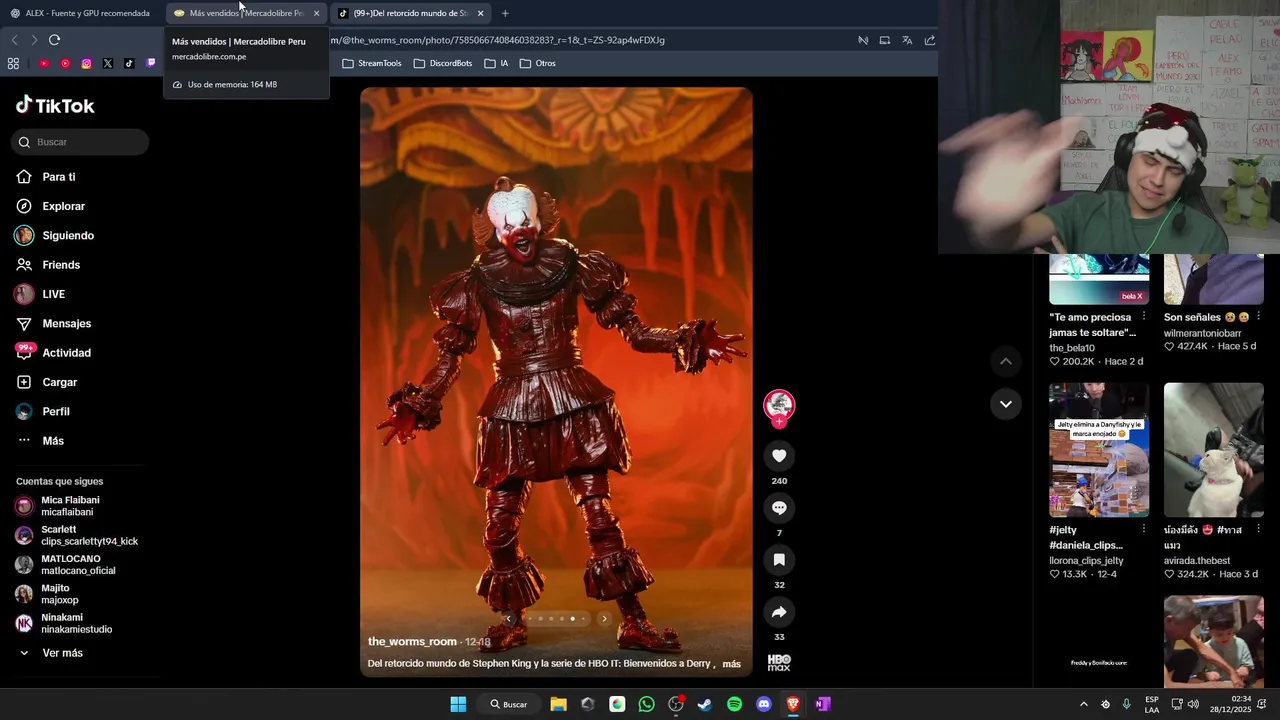This screenshot has width=1280, height=720.
Task: Click the TikTok logo
Action: [55, 105]
